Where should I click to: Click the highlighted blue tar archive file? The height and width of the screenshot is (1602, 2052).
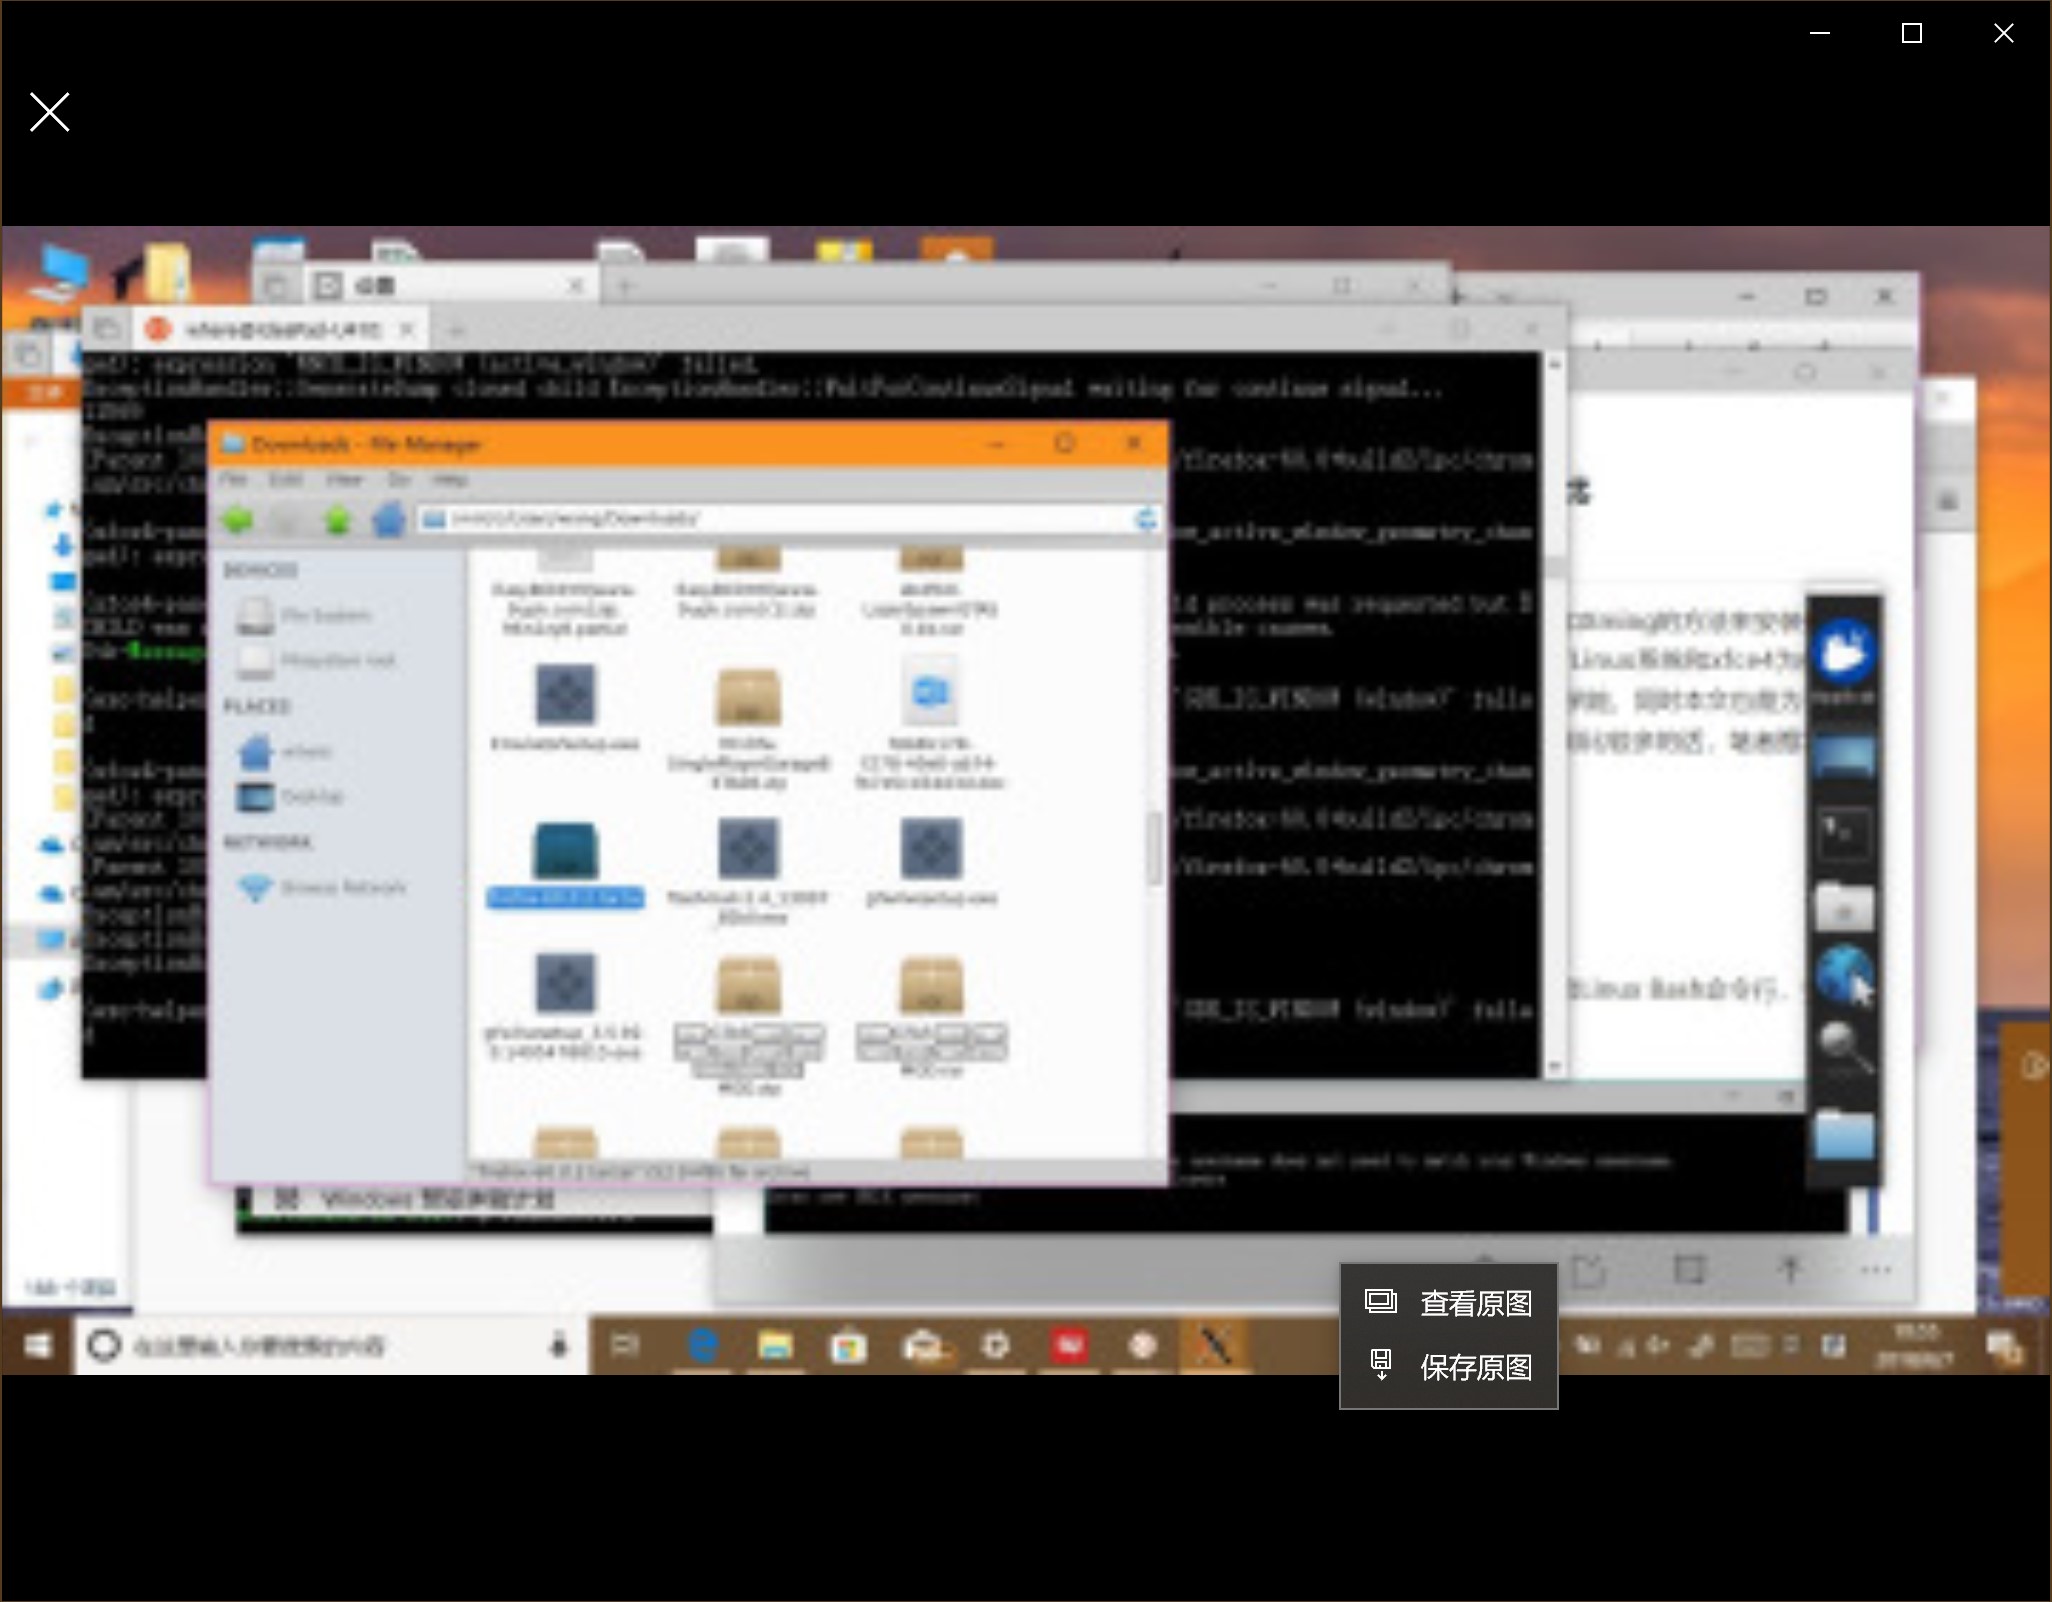pyautogui.click(x=565, y=852)
